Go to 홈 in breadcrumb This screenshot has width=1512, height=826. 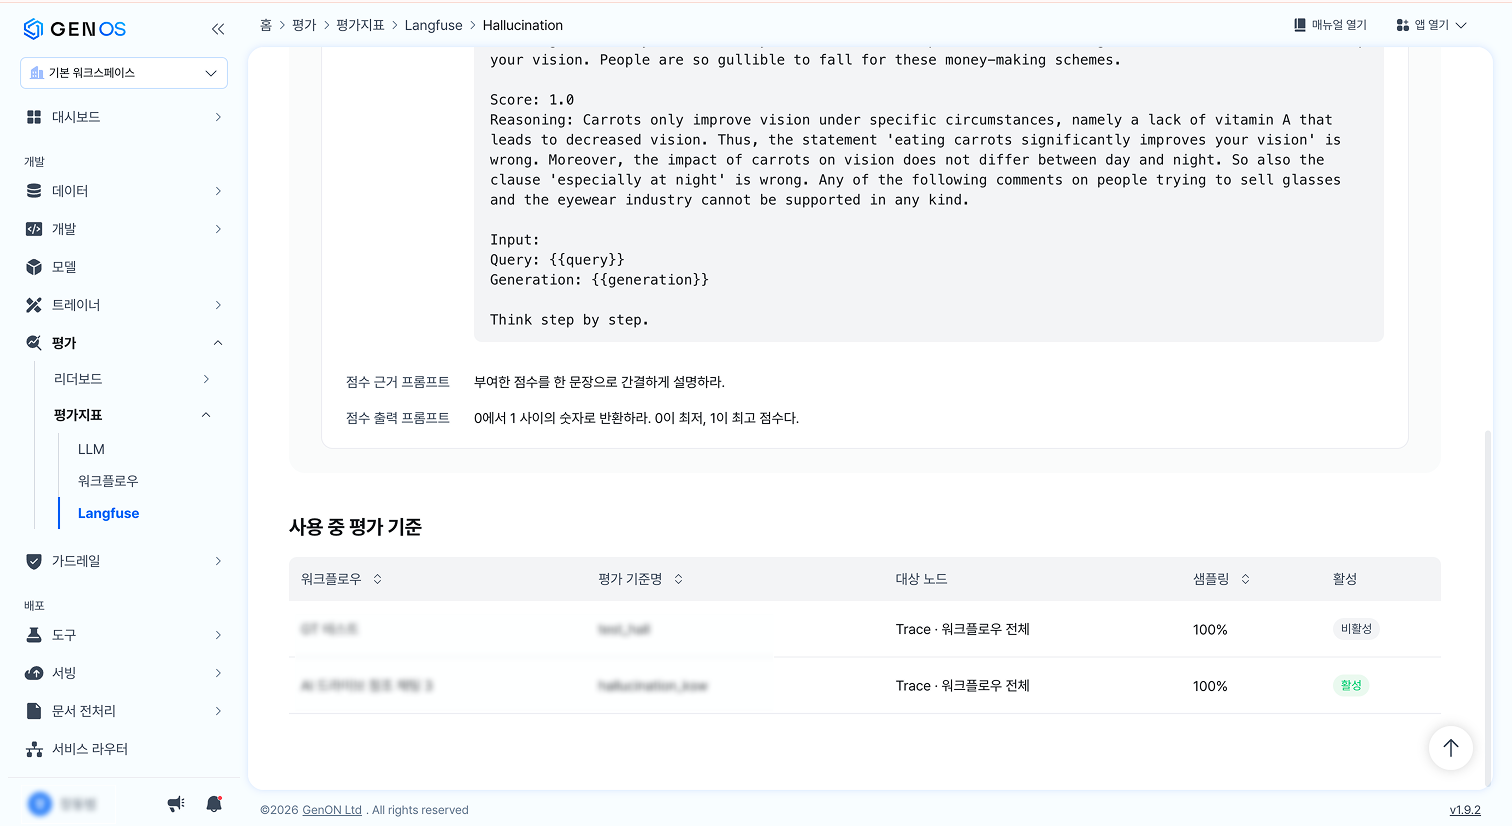click(266, 25)
